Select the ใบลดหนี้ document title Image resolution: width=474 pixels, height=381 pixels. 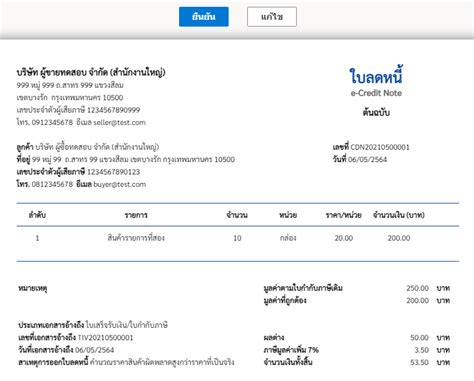(x=376, y=76)
